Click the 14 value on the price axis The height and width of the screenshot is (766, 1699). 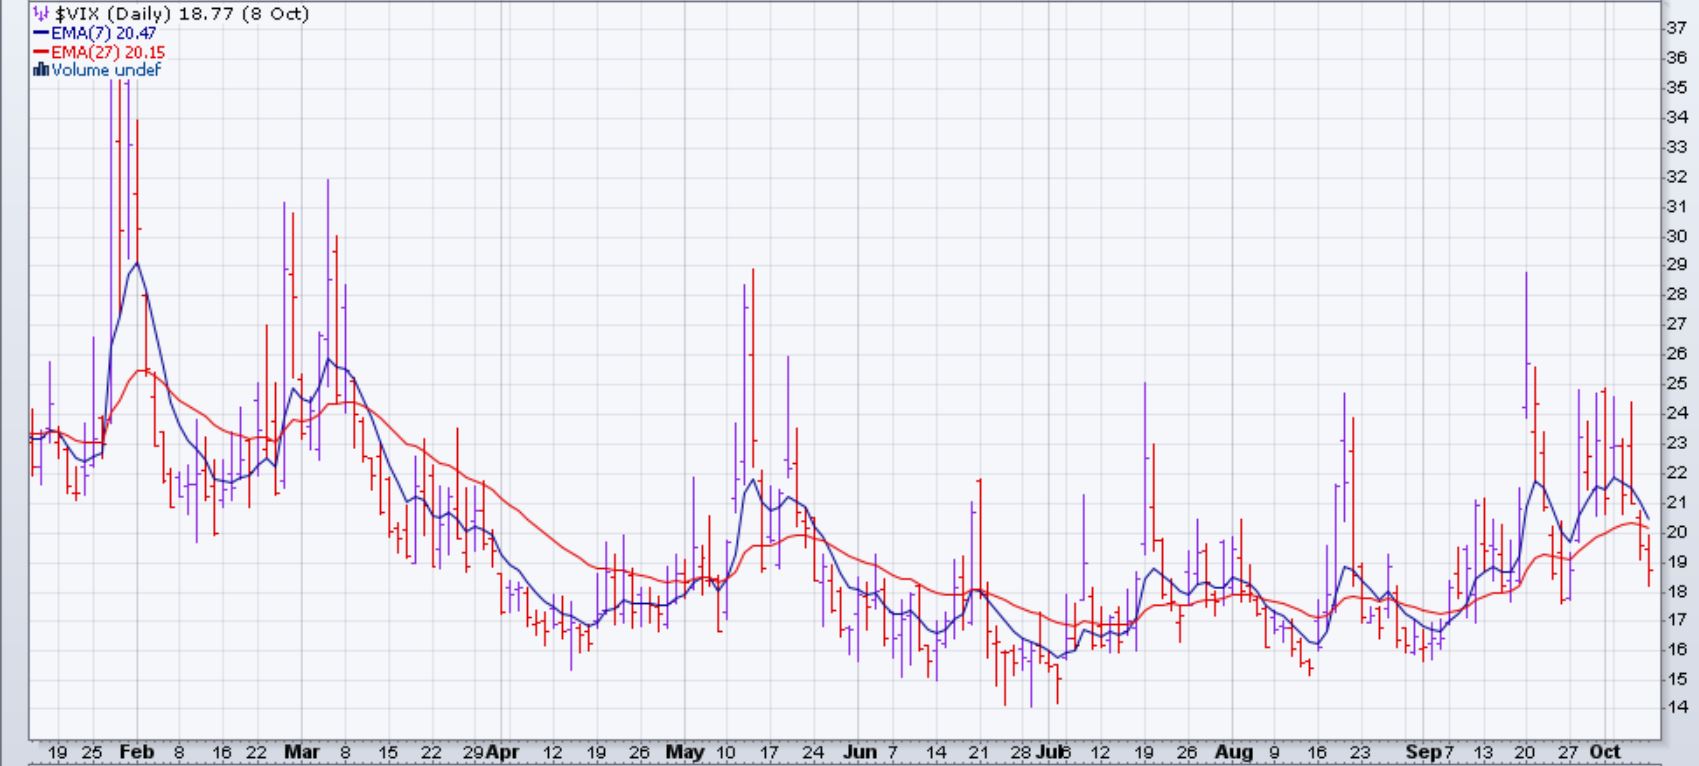click(1675, 707)
